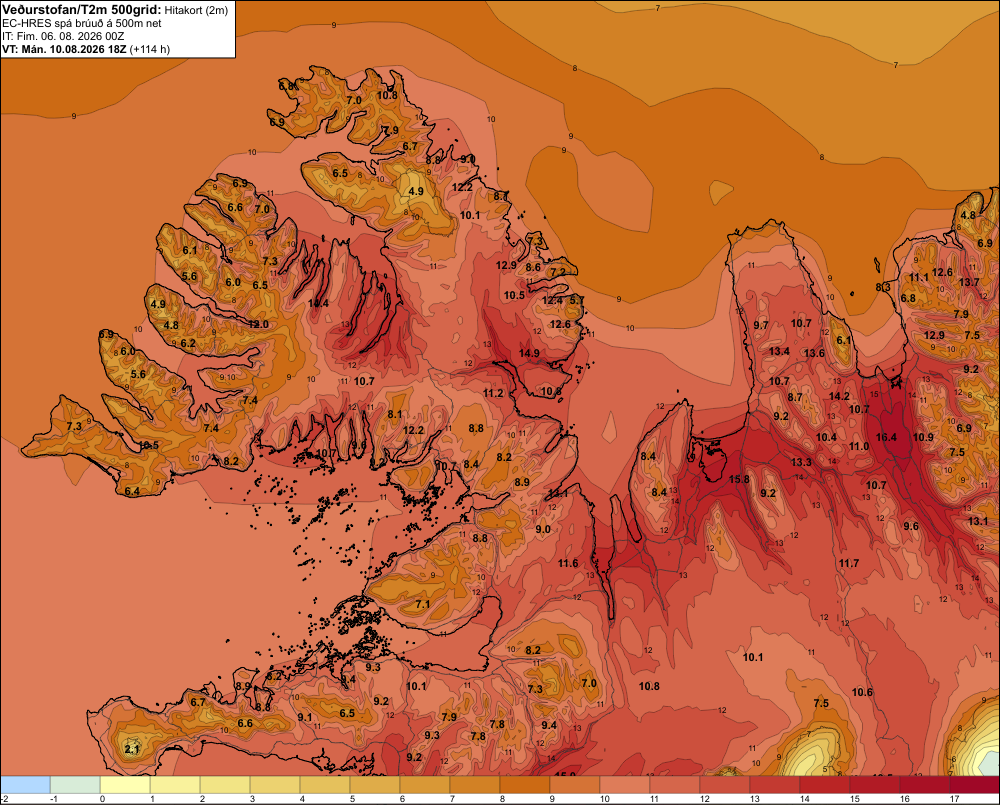The image size is (1000, 805).
Task: Click the legend swatch between 8 and 9
Action: point(525,785)
